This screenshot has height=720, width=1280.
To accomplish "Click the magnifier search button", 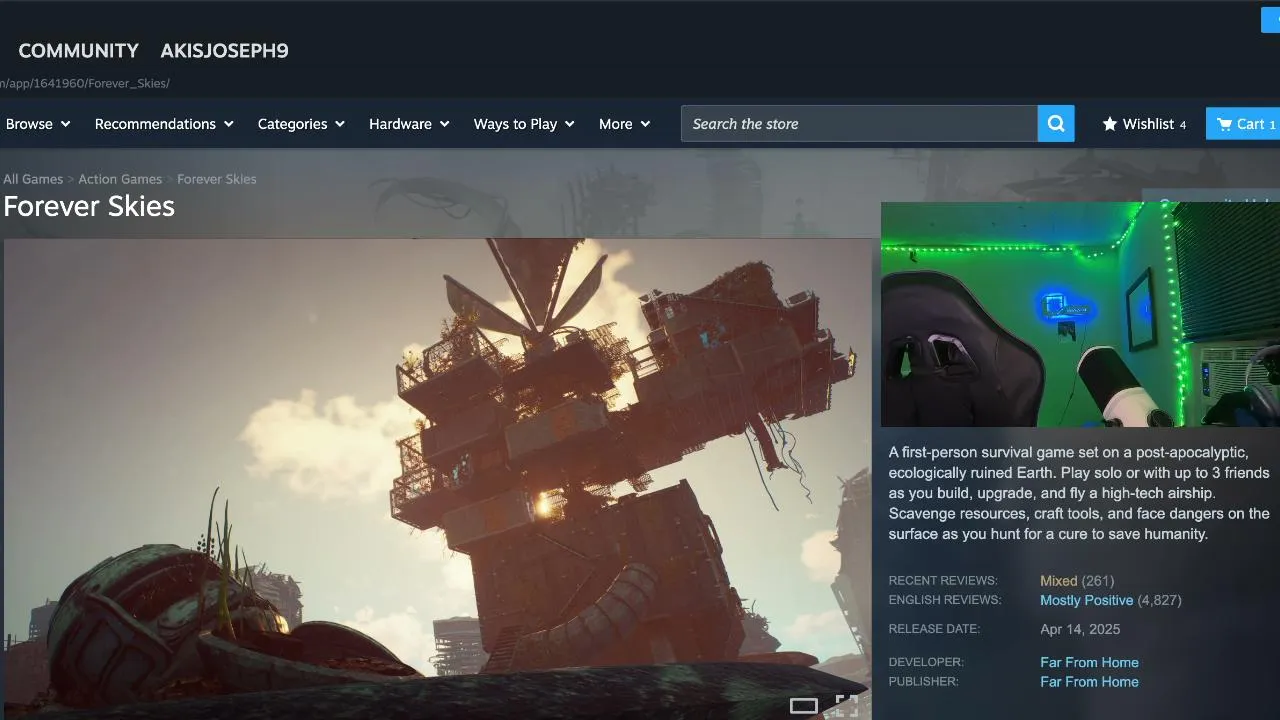I will point(1056,124).
